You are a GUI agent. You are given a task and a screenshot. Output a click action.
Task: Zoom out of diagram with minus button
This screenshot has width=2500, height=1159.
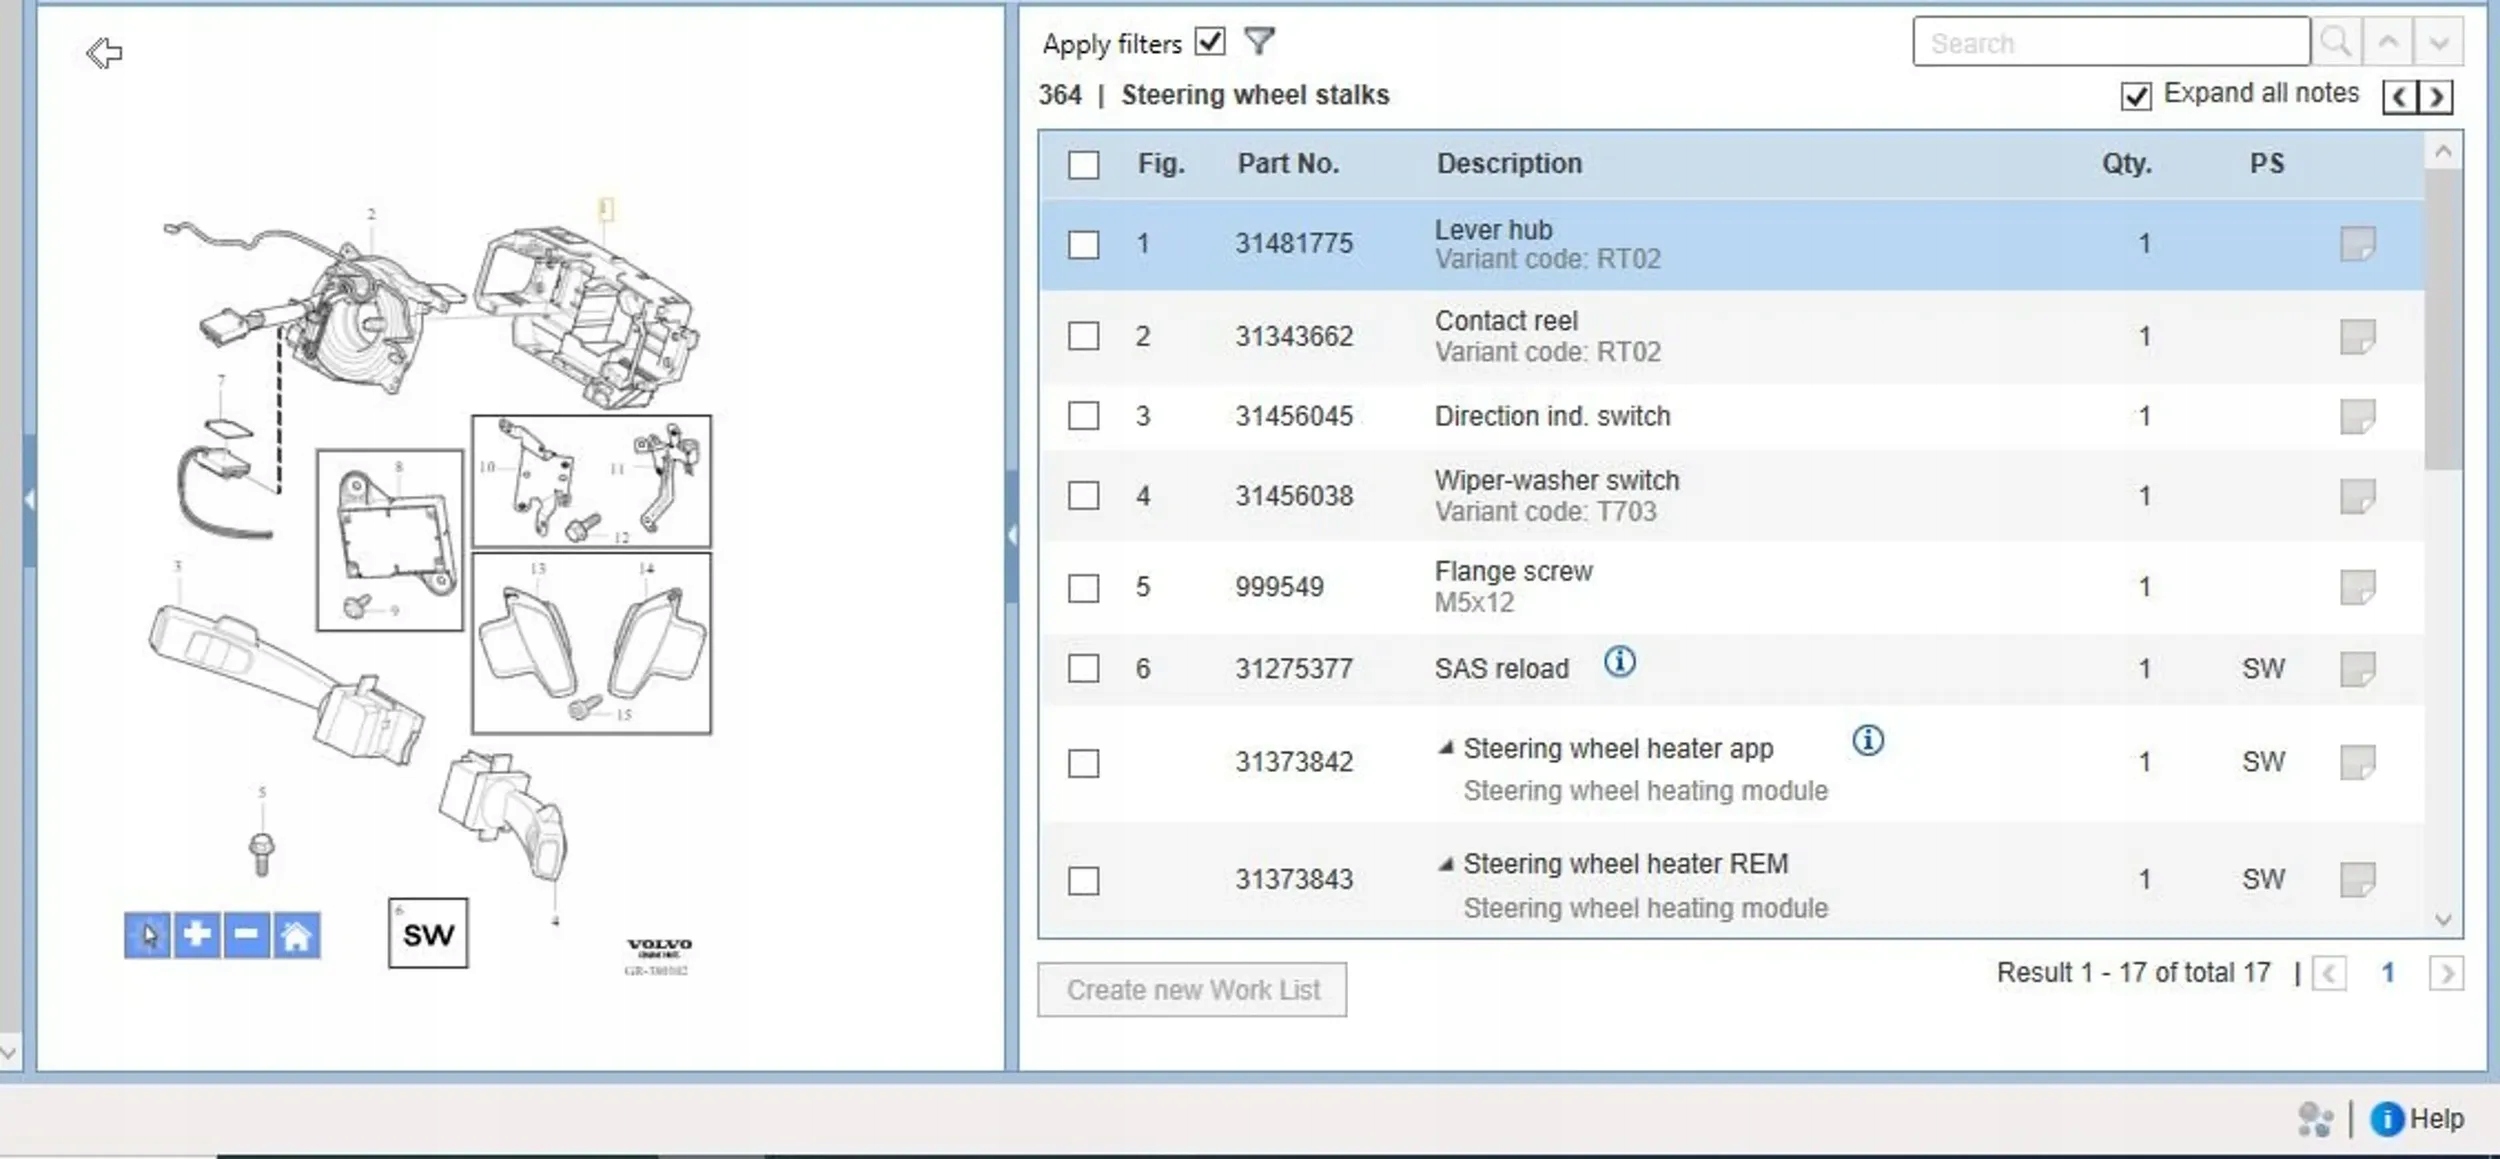[x=246, y=935]
